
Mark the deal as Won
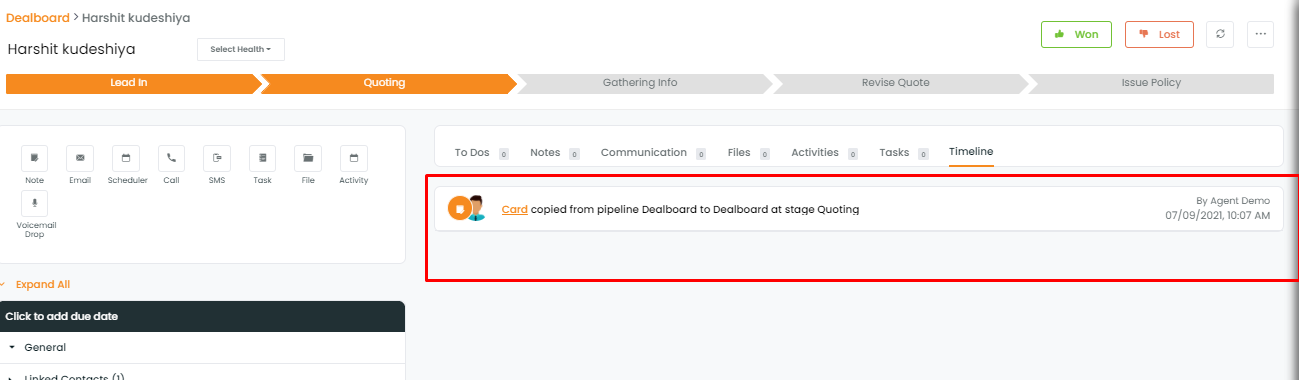click(x=1076, y=34)
